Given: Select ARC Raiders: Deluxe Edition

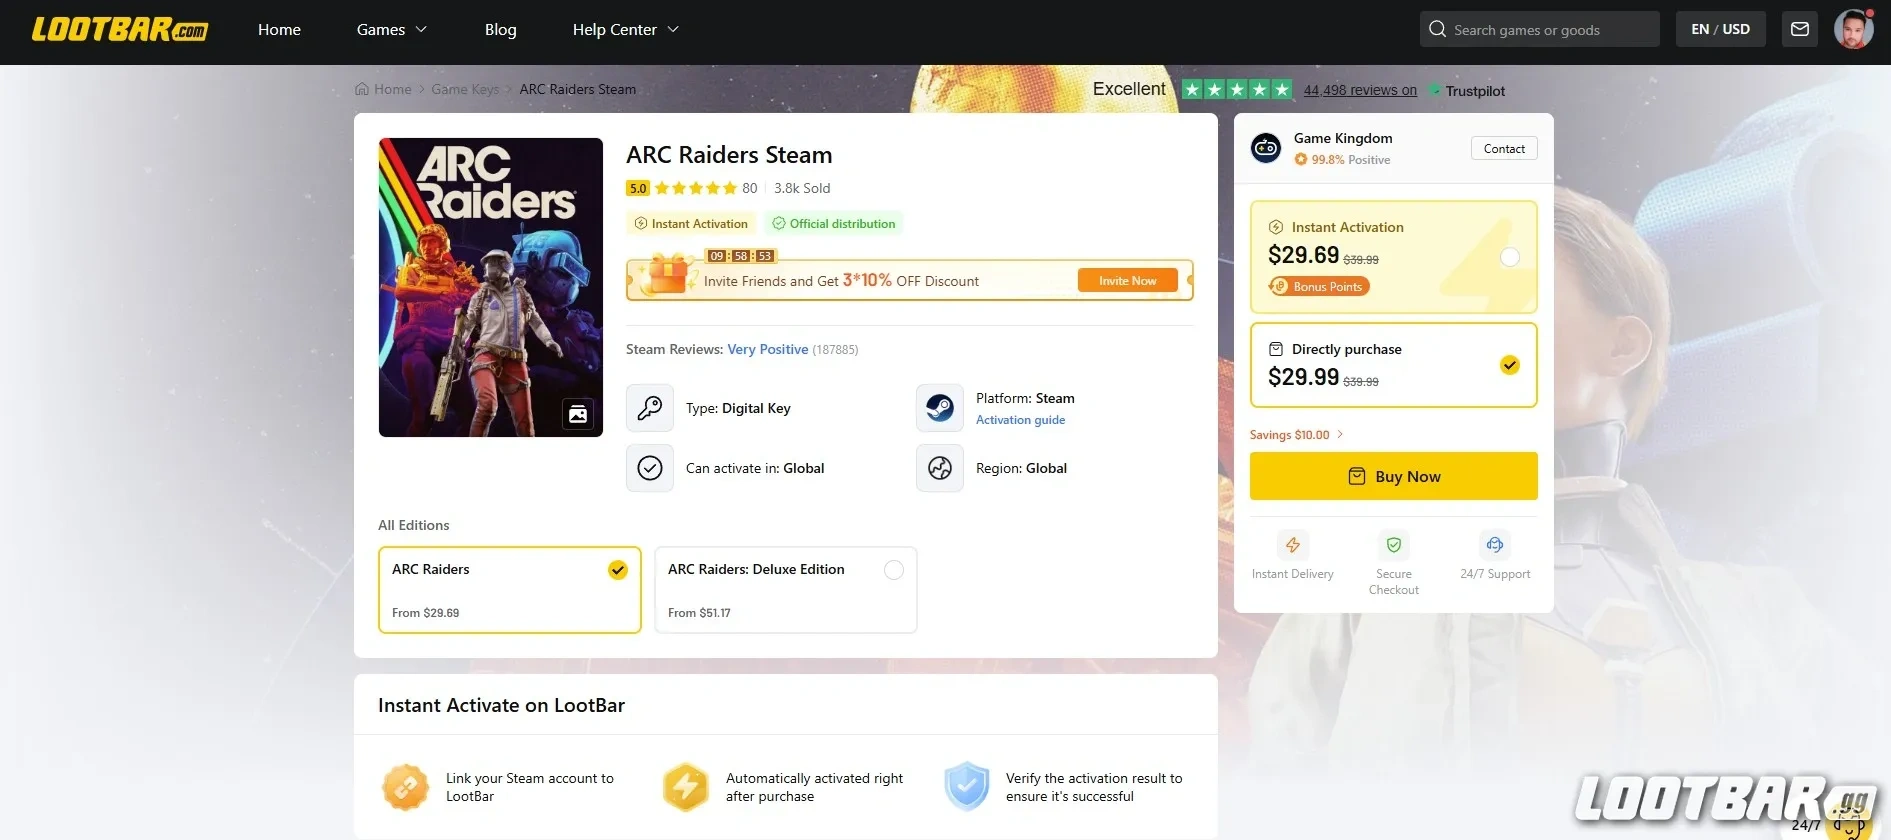Looking at the screenshot, I should (x=786, y=590).
